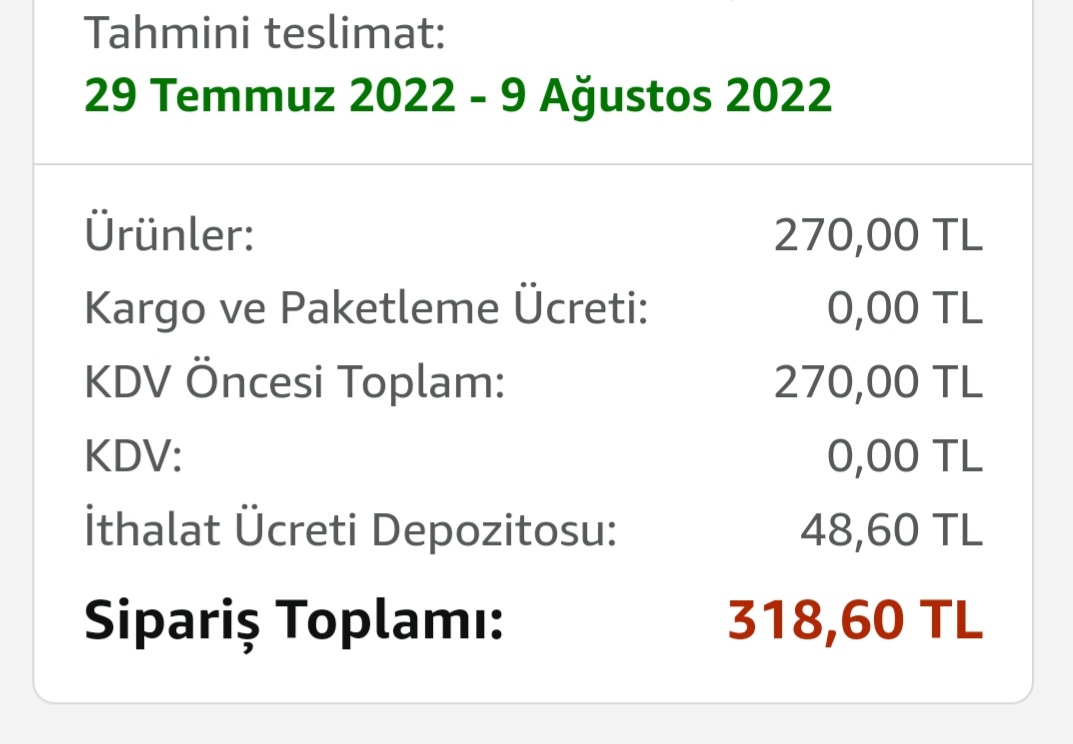Click the divider line above the Ürünler row
This screenshot has height=744, width=1073.
[533, 164]
